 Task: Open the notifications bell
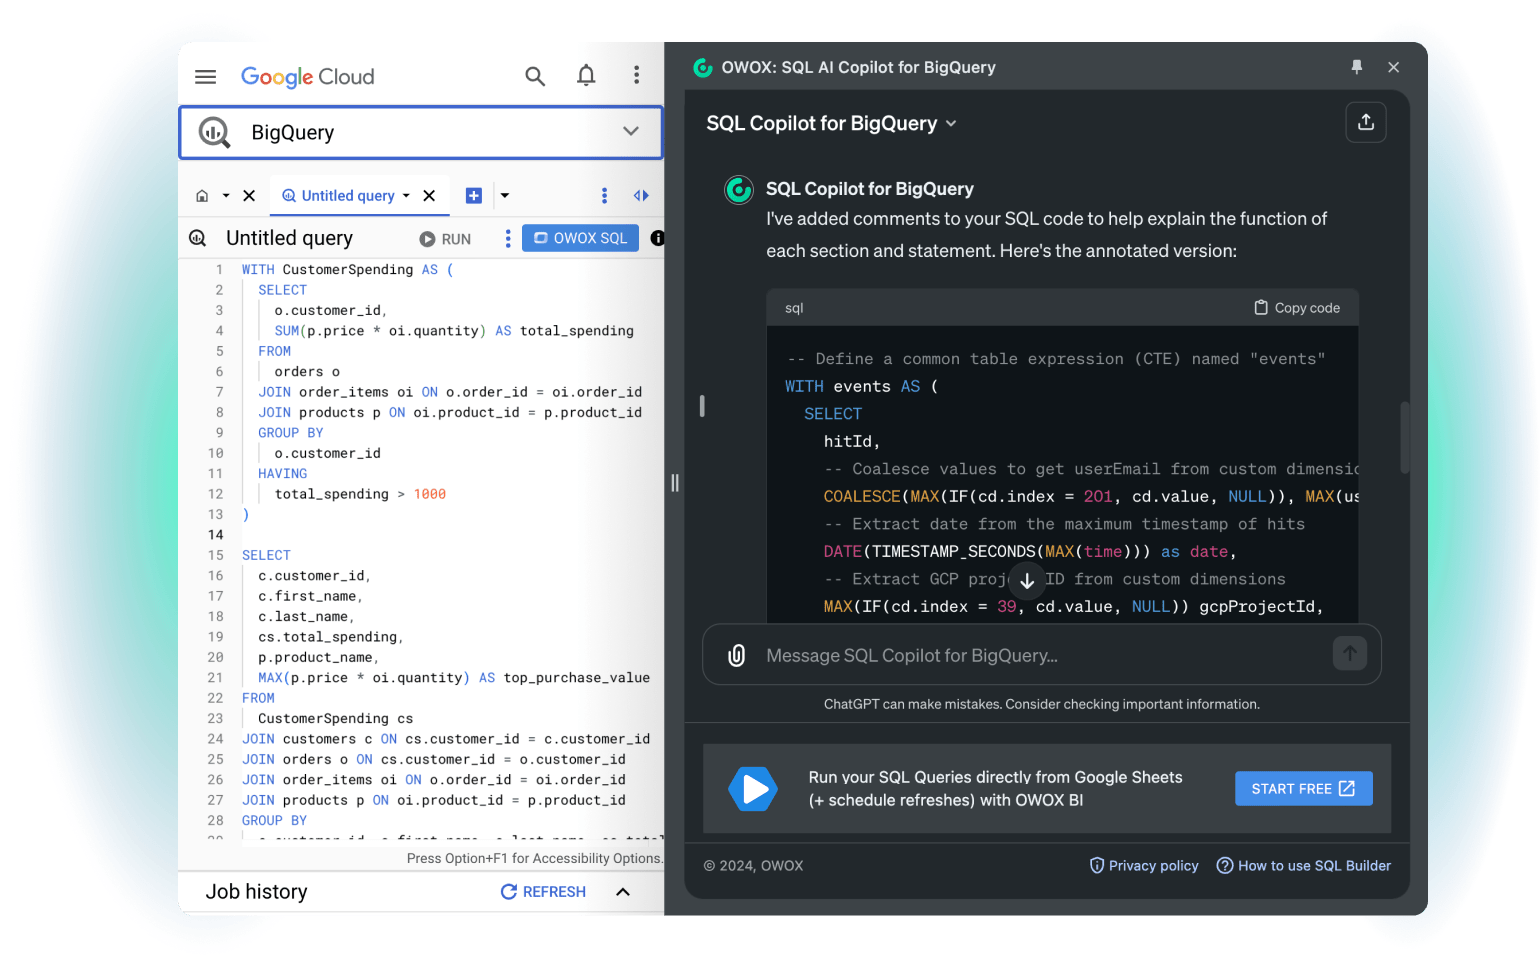coord(586,76)
